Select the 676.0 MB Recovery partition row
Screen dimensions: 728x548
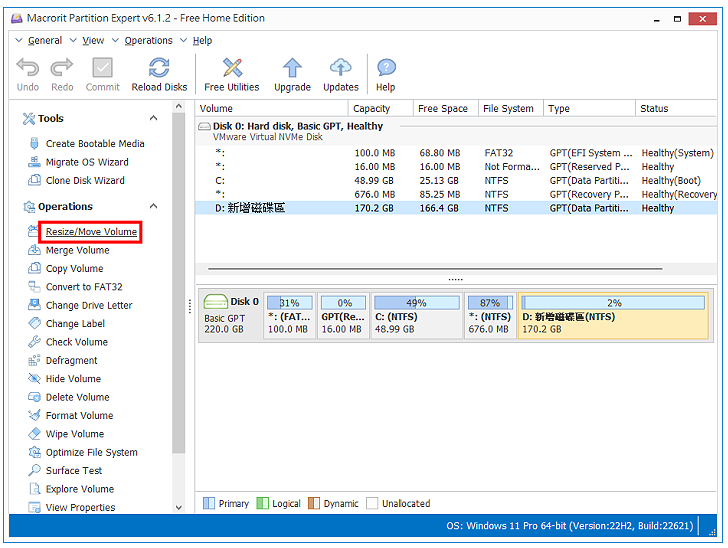coord(456,194)
